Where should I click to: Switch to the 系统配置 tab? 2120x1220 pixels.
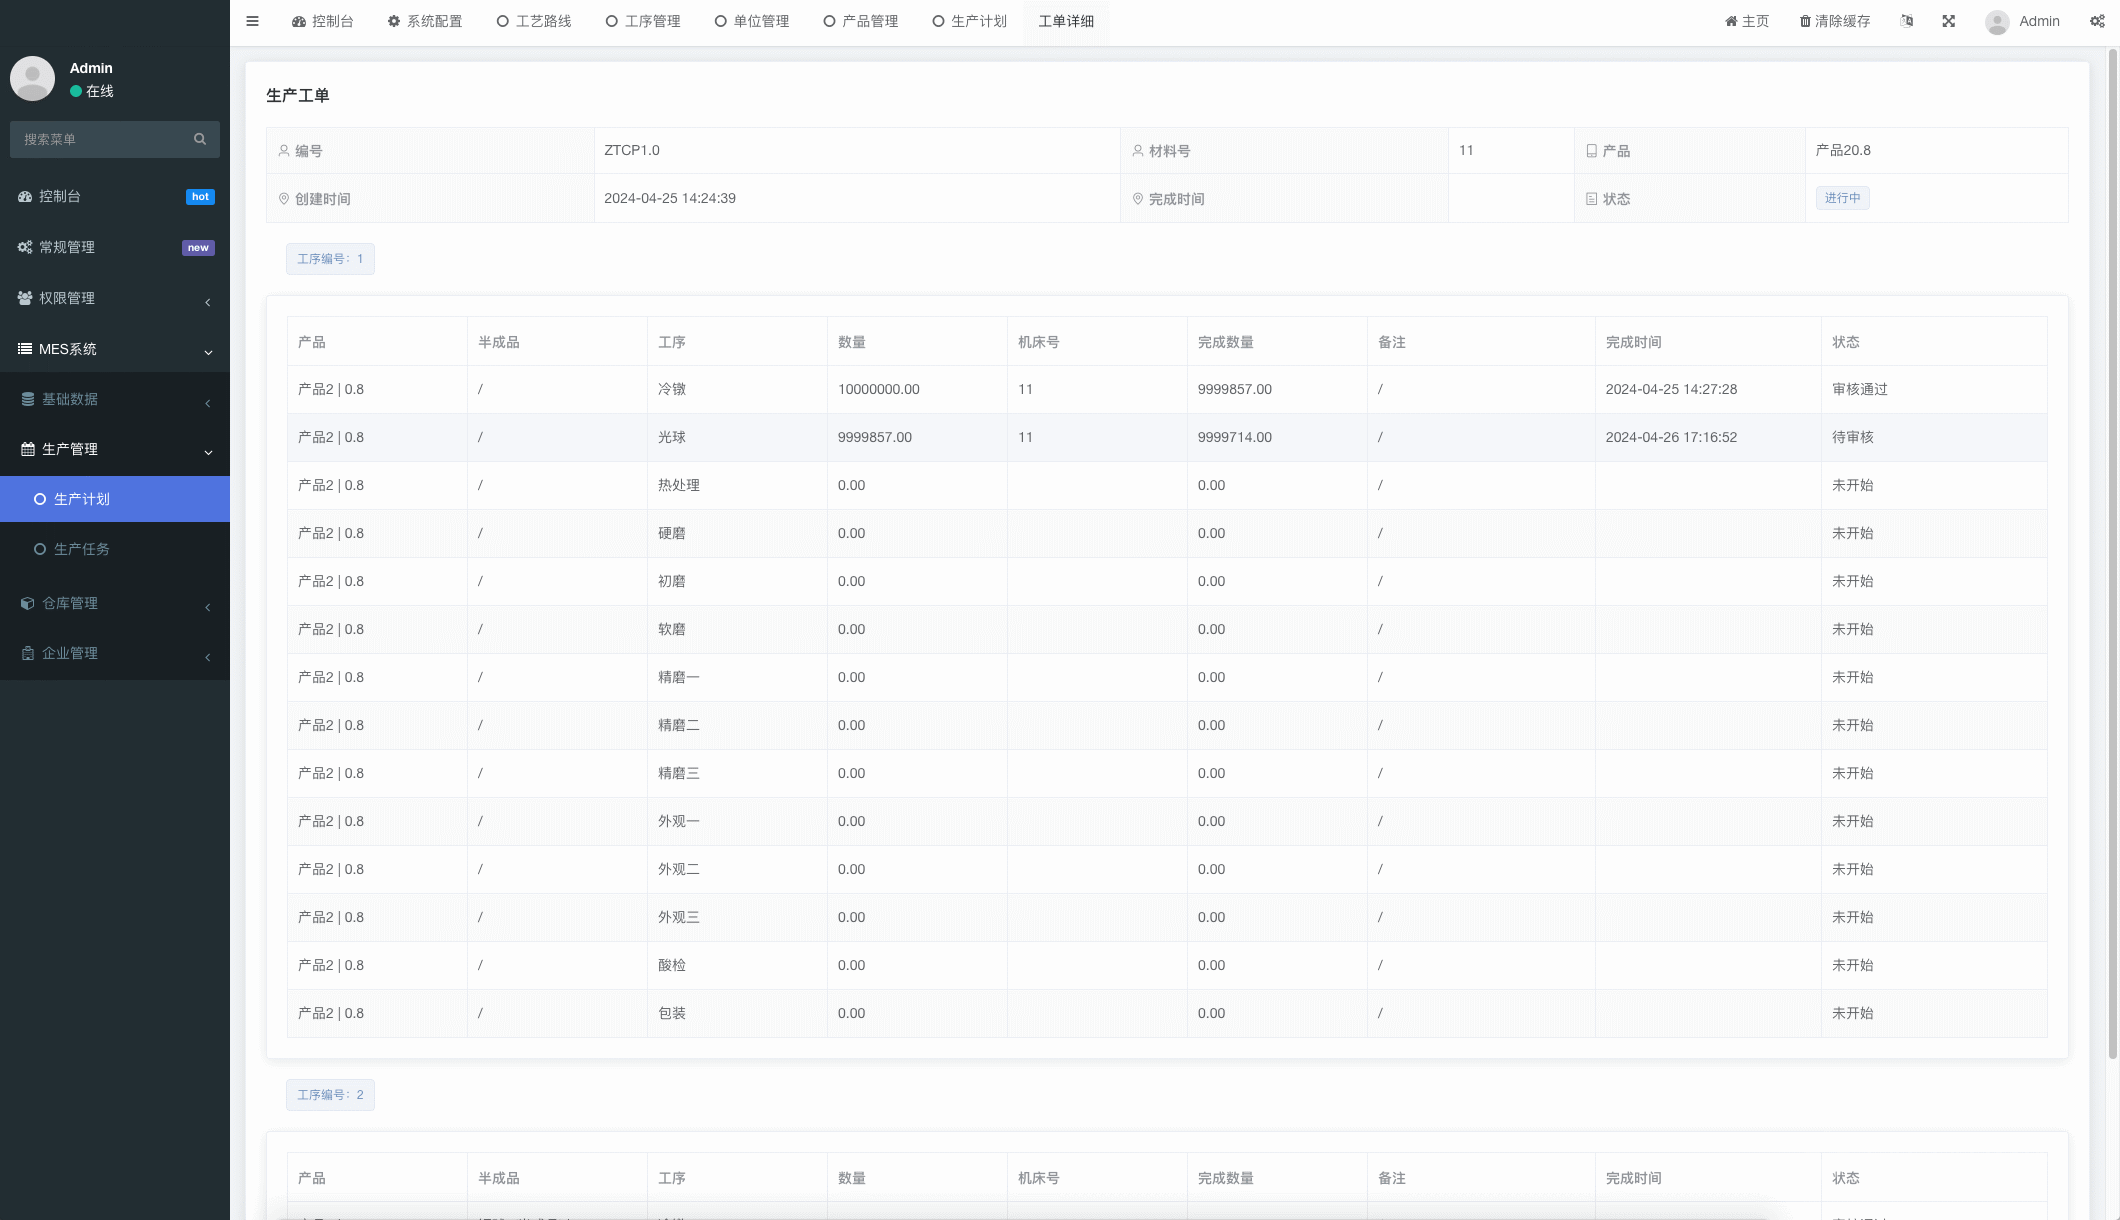click(425, 21)
